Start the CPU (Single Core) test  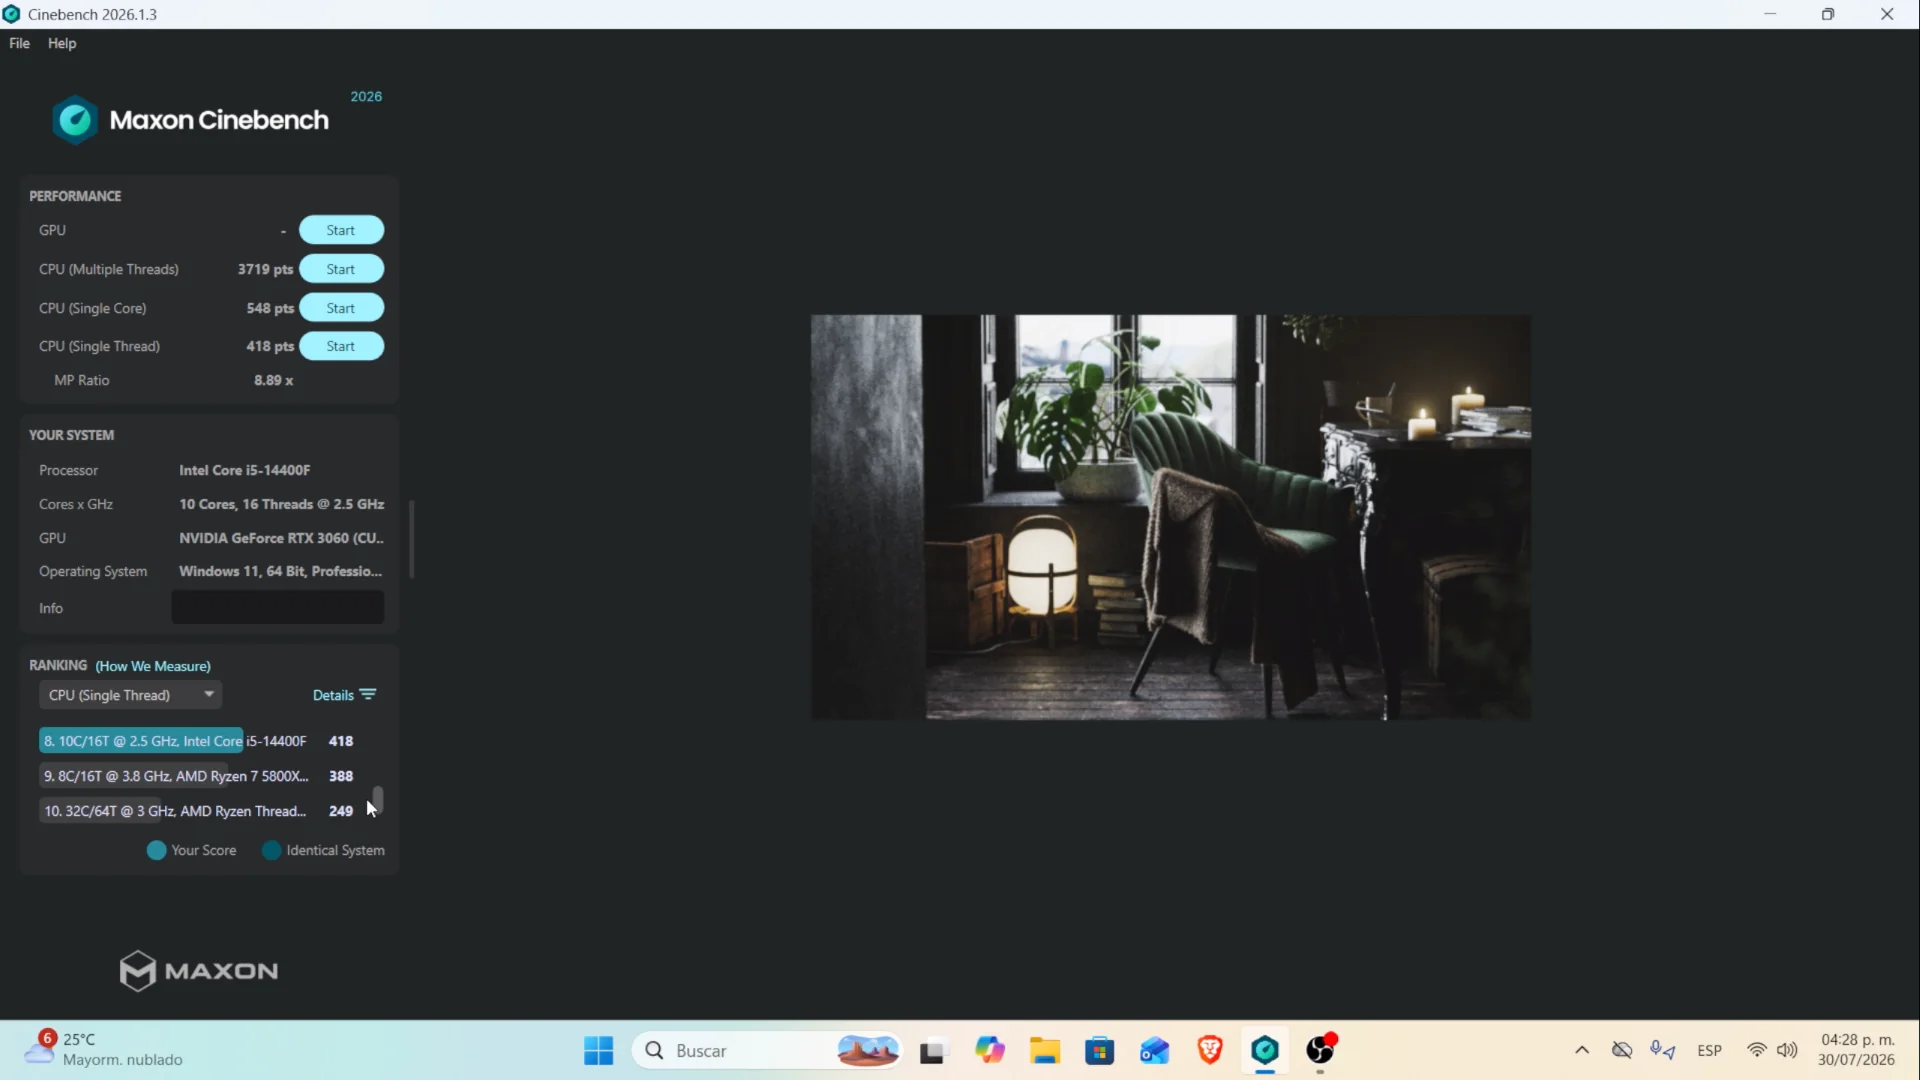[341, 308]
